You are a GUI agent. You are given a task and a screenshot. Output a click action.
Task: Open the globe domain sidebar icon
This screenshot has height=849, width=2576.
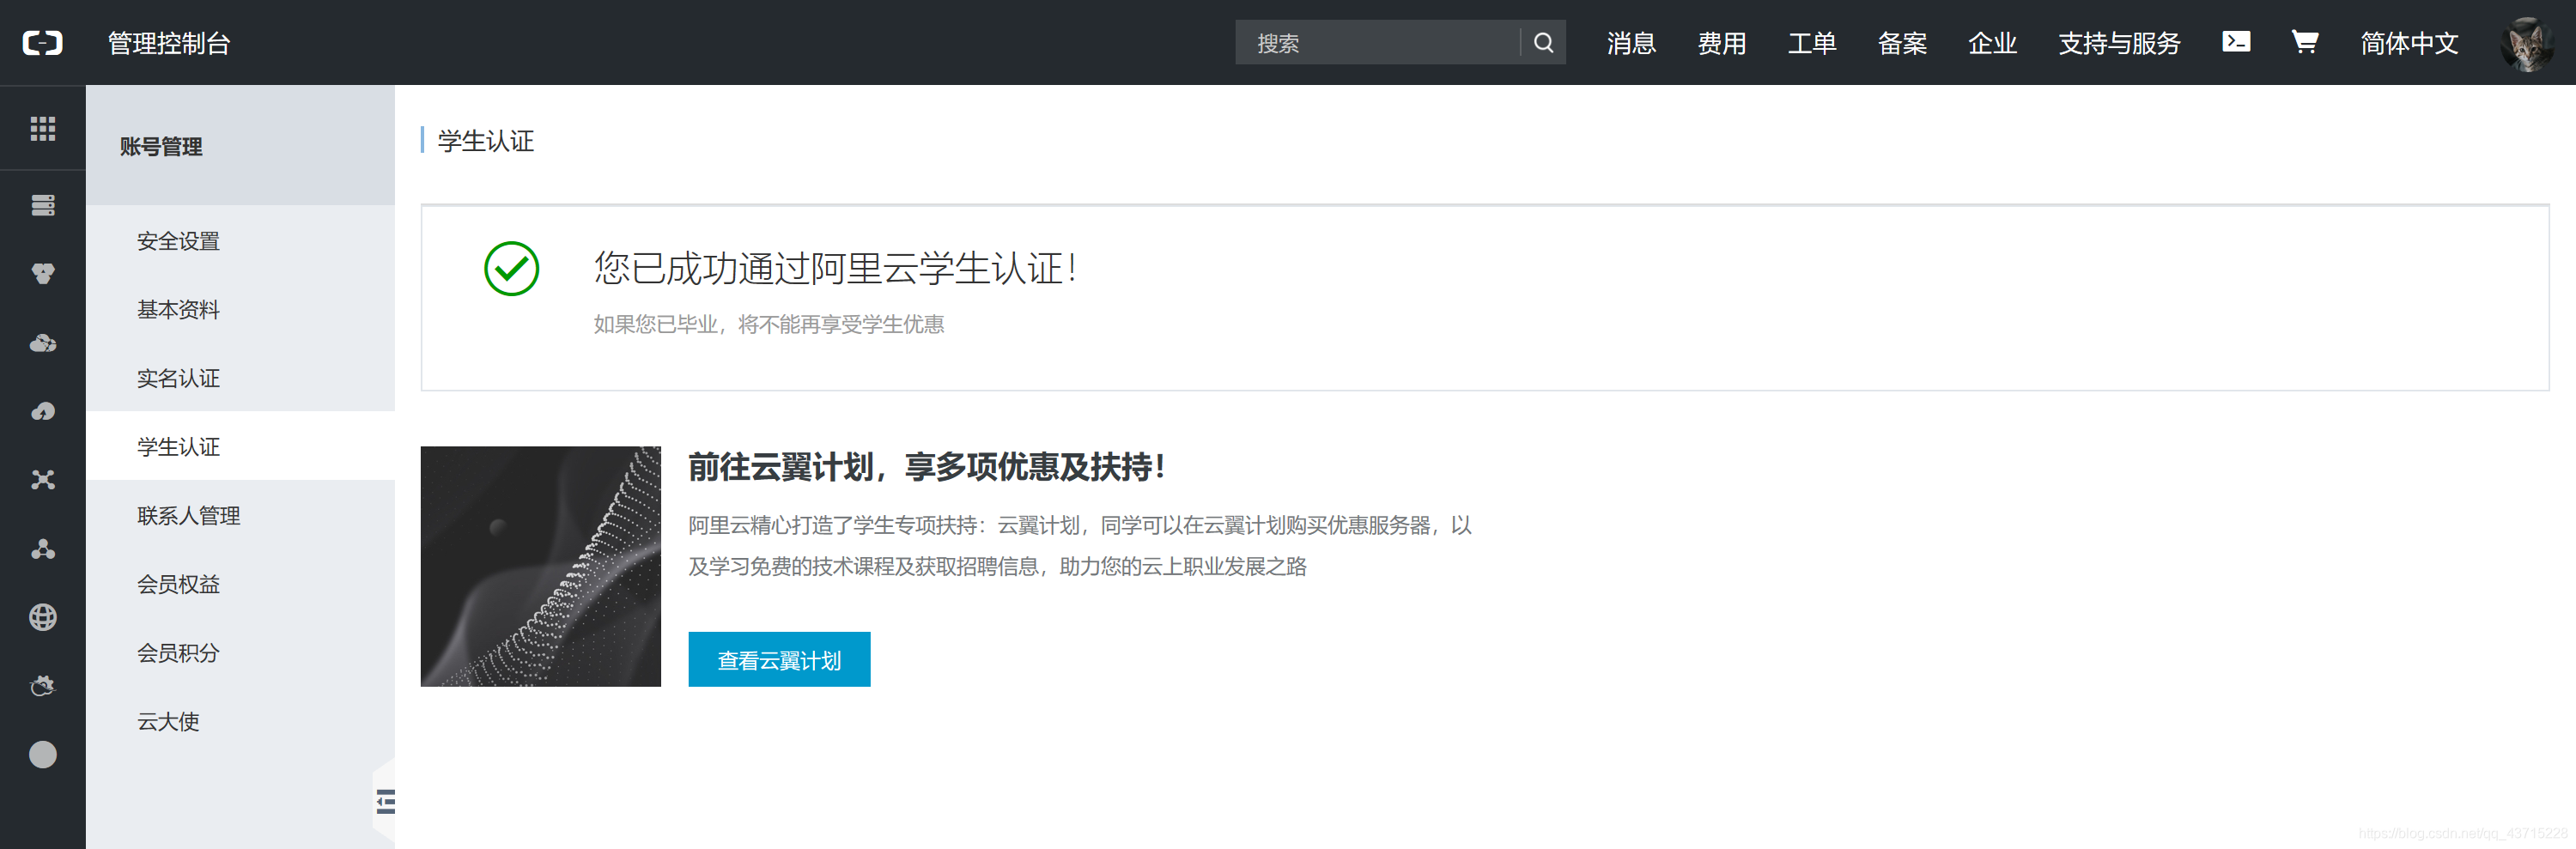point(43,617)
